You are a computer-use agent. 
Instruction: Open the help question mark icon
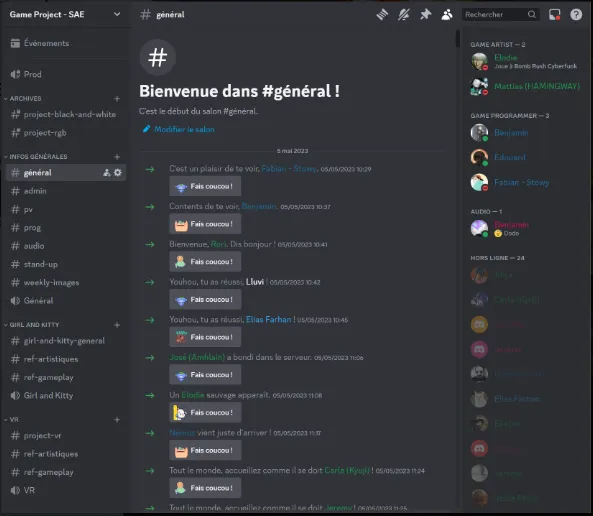point(576,15)
